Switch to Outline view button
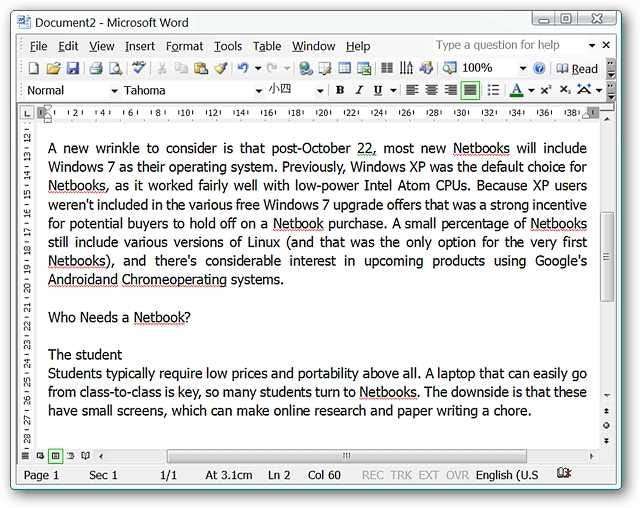This screenshot has height=508, width=640. point(71,455)
